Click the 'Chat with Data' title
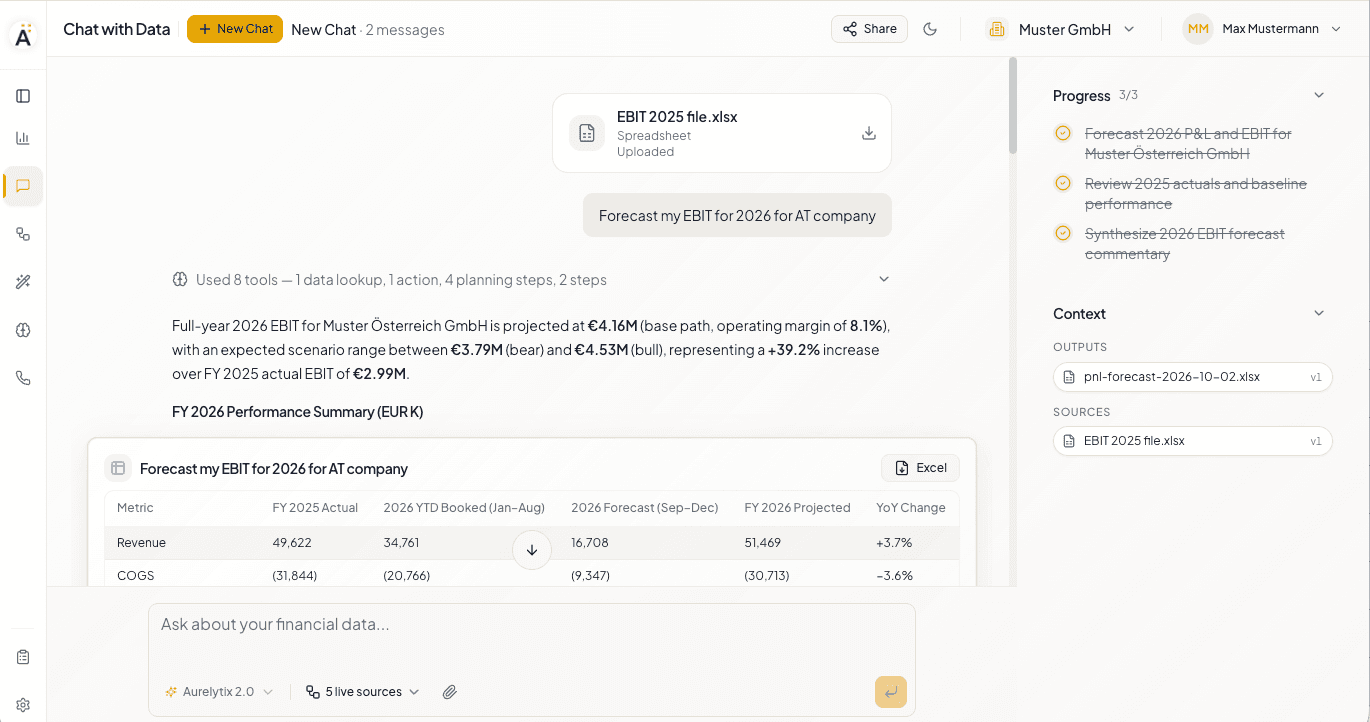Viewport: 1370px width, 722px height. [x=117, y=29]
